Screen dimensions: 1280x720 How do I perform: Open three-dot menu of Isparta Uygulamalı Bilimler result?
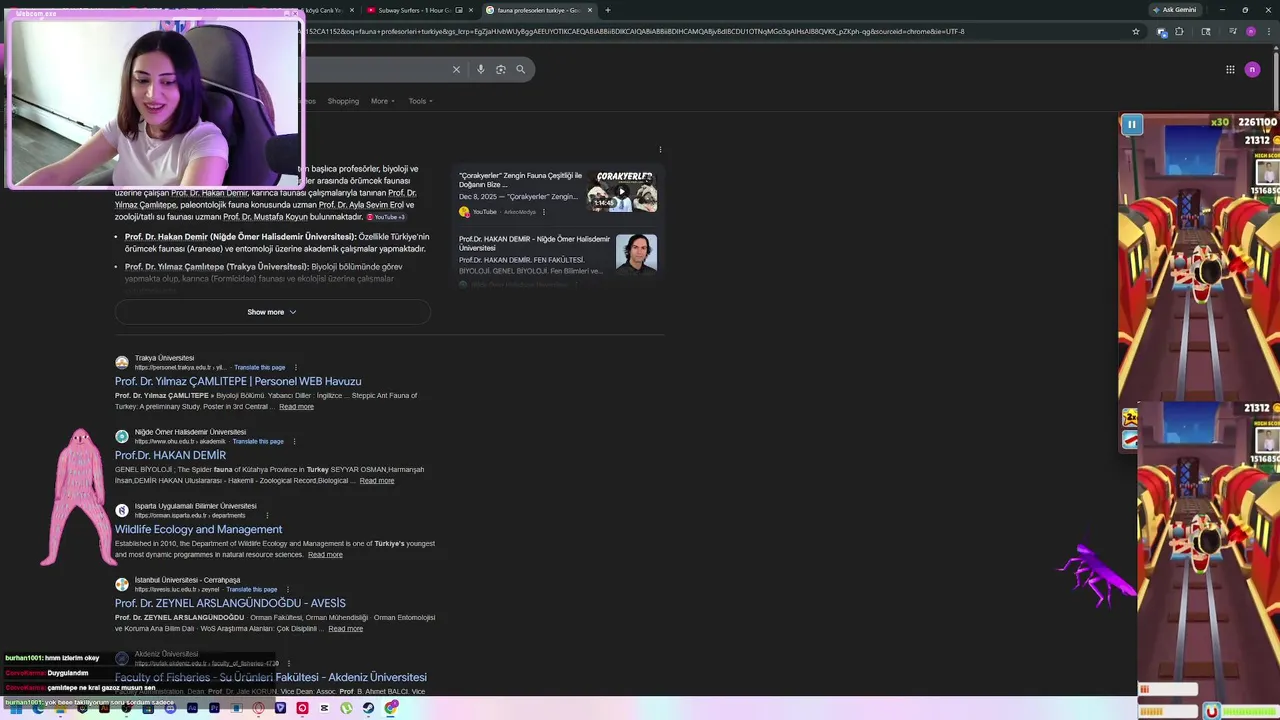[267, 515]
